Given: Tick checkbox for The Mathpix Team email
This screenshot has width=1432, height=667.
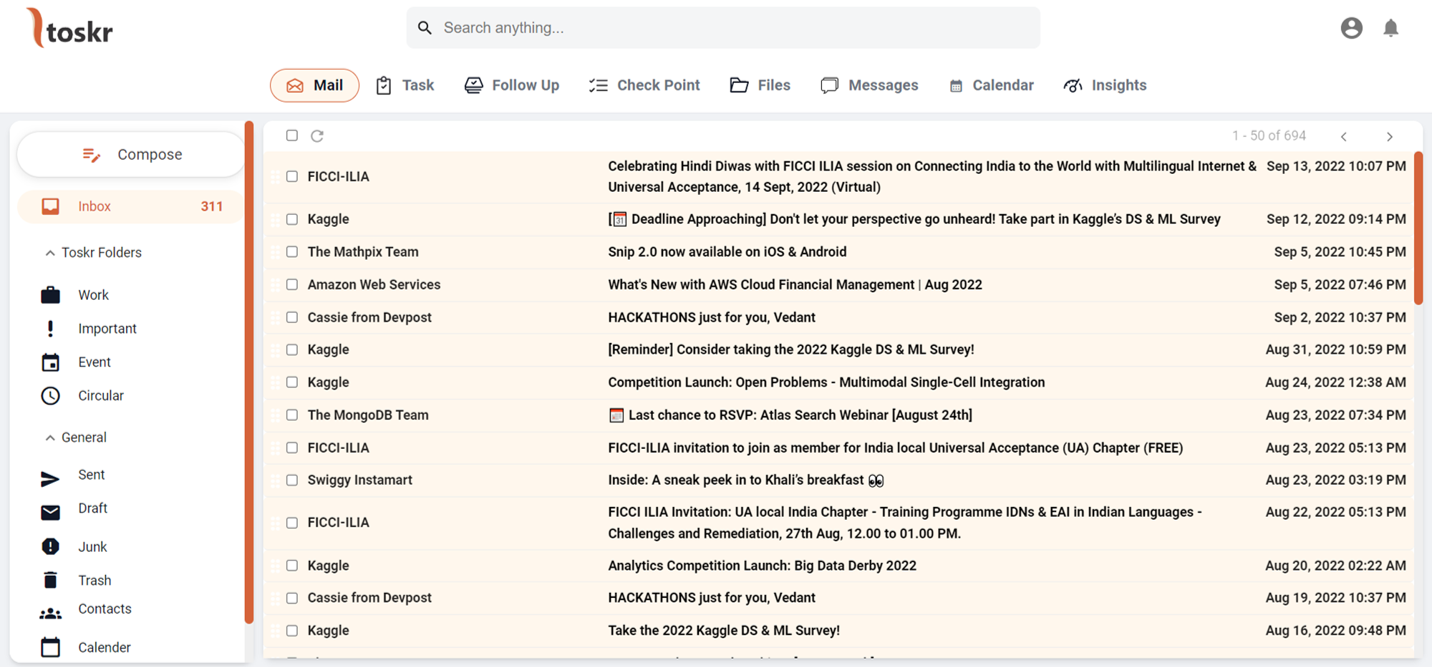Looking at the screenshot, I should pos(292,252).
